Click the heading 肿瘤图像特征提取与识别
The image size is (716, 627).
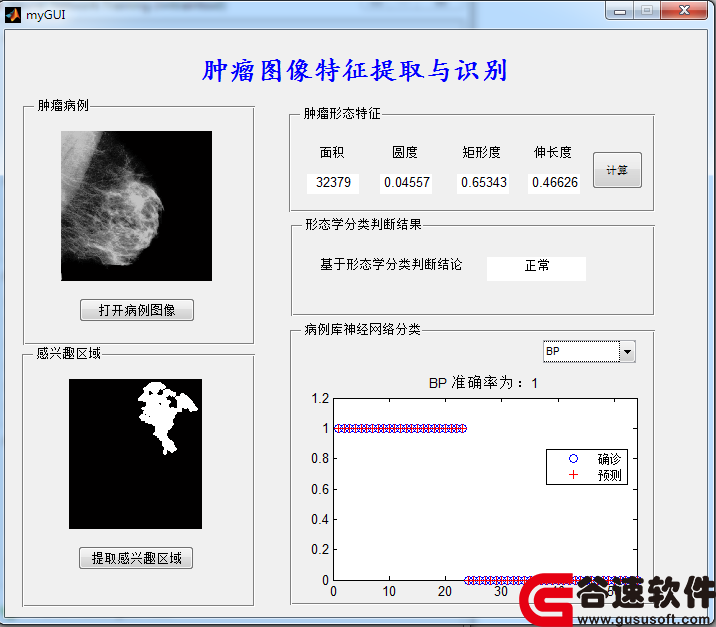click(x=355, y=71)
